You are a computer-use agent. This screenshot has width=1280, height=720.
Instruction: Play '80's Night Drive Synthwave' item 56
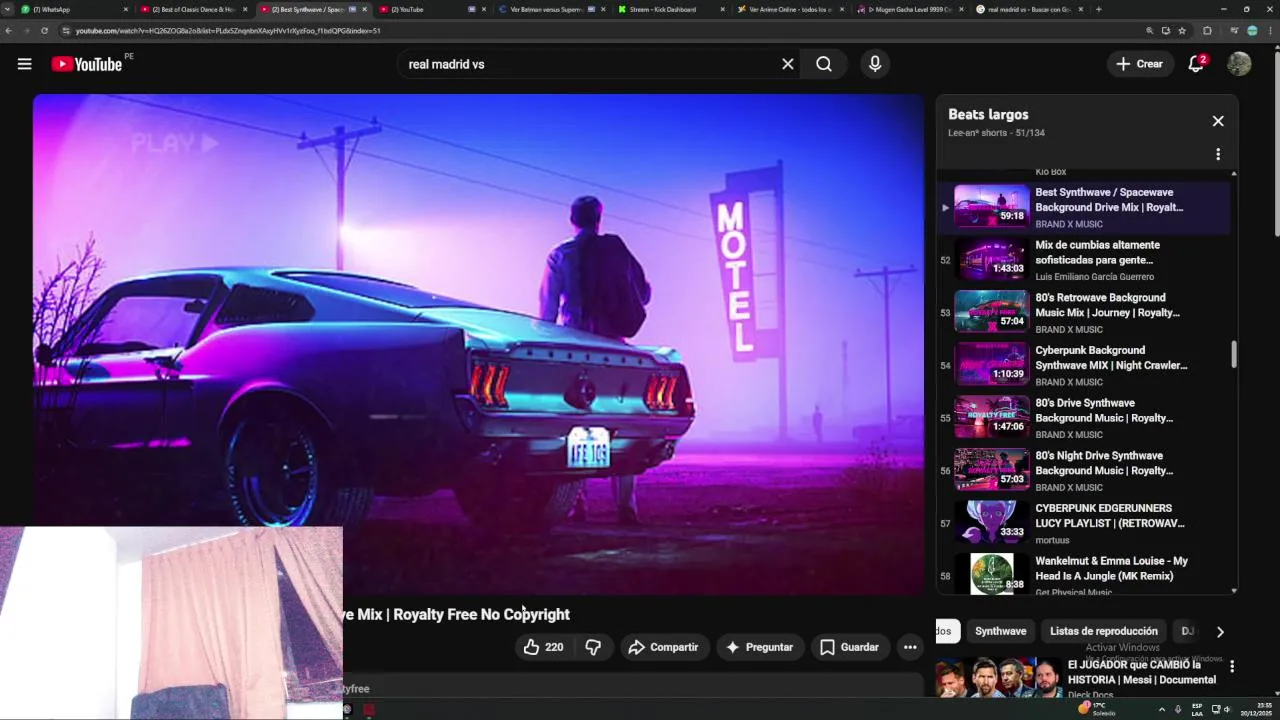click(1085, 471)
